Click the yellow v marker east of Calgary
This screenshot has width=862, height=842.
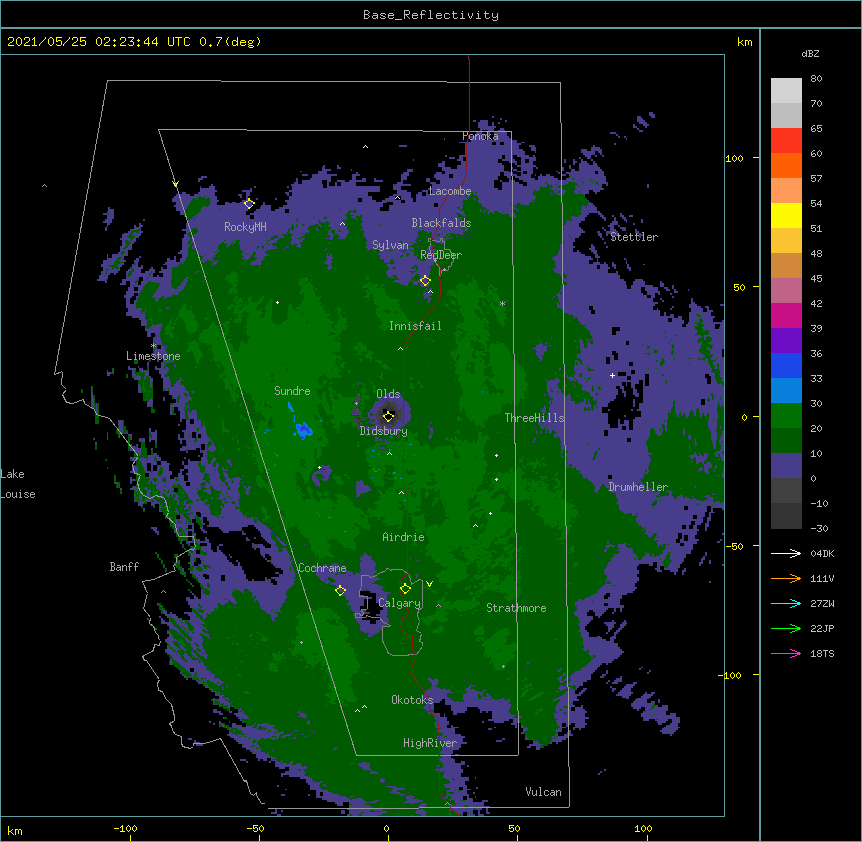(x=429, y=584)
